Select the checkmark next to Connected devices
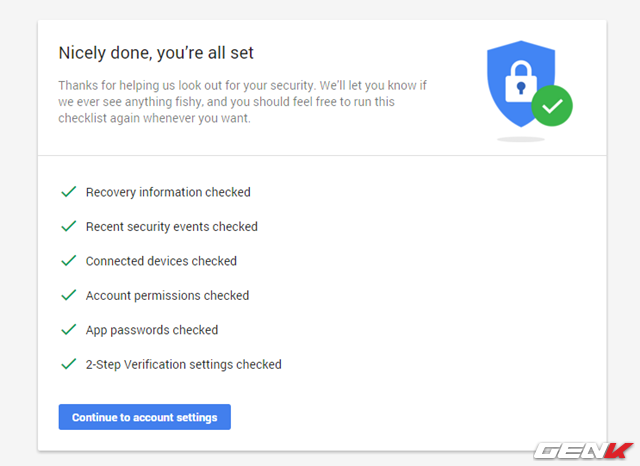The image size is (640, 466). click(68, 261)
